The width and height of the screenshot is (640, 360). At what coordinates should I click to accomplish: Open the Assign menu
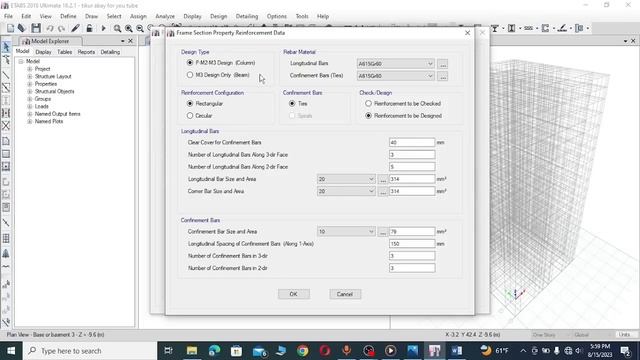(x=138, y=16)
